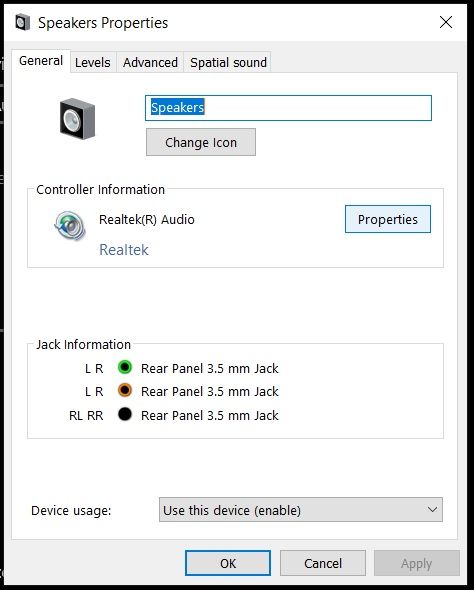
Task: Open controller Properties button
Action: point(388,219)
